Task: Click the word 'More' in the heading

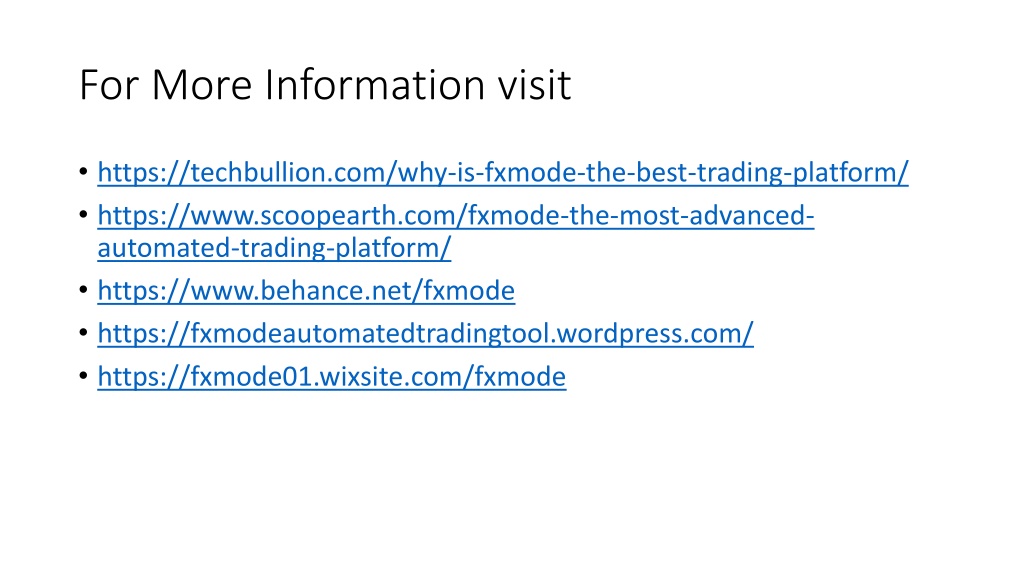Action: 201,84
